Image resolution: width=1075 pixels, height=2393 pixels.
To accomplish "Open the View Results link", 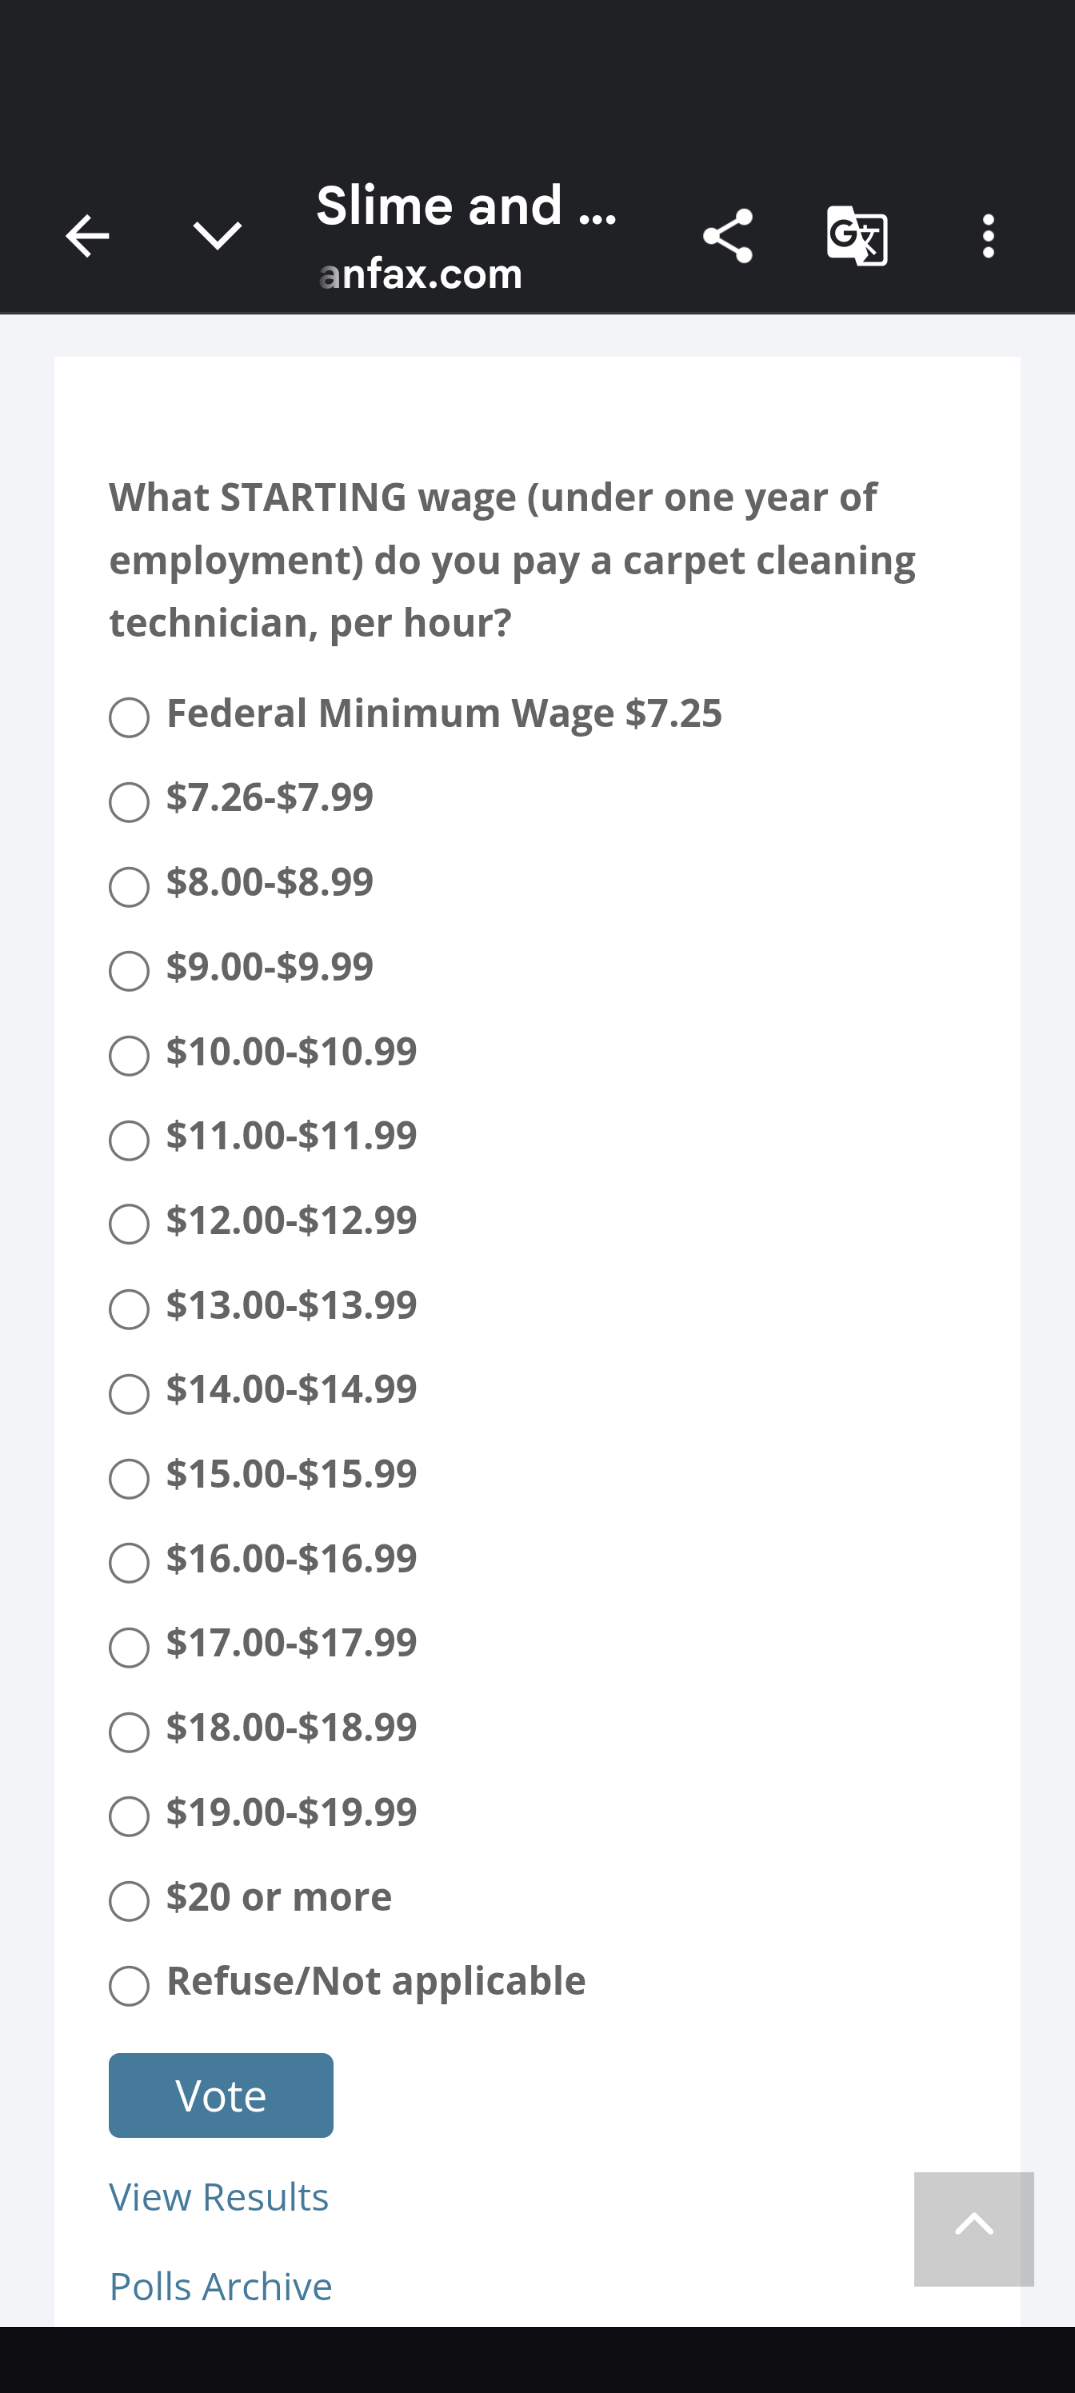I will pos(219,2197).
